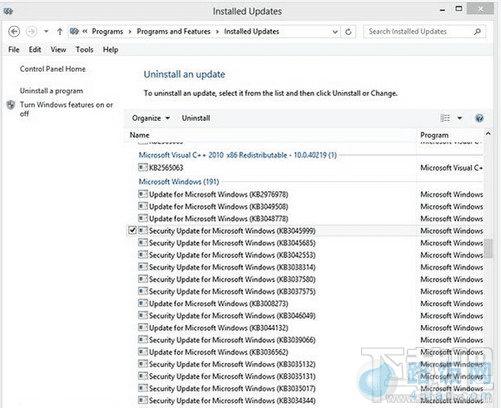
Task: Open the View menu
Action: 58,50
